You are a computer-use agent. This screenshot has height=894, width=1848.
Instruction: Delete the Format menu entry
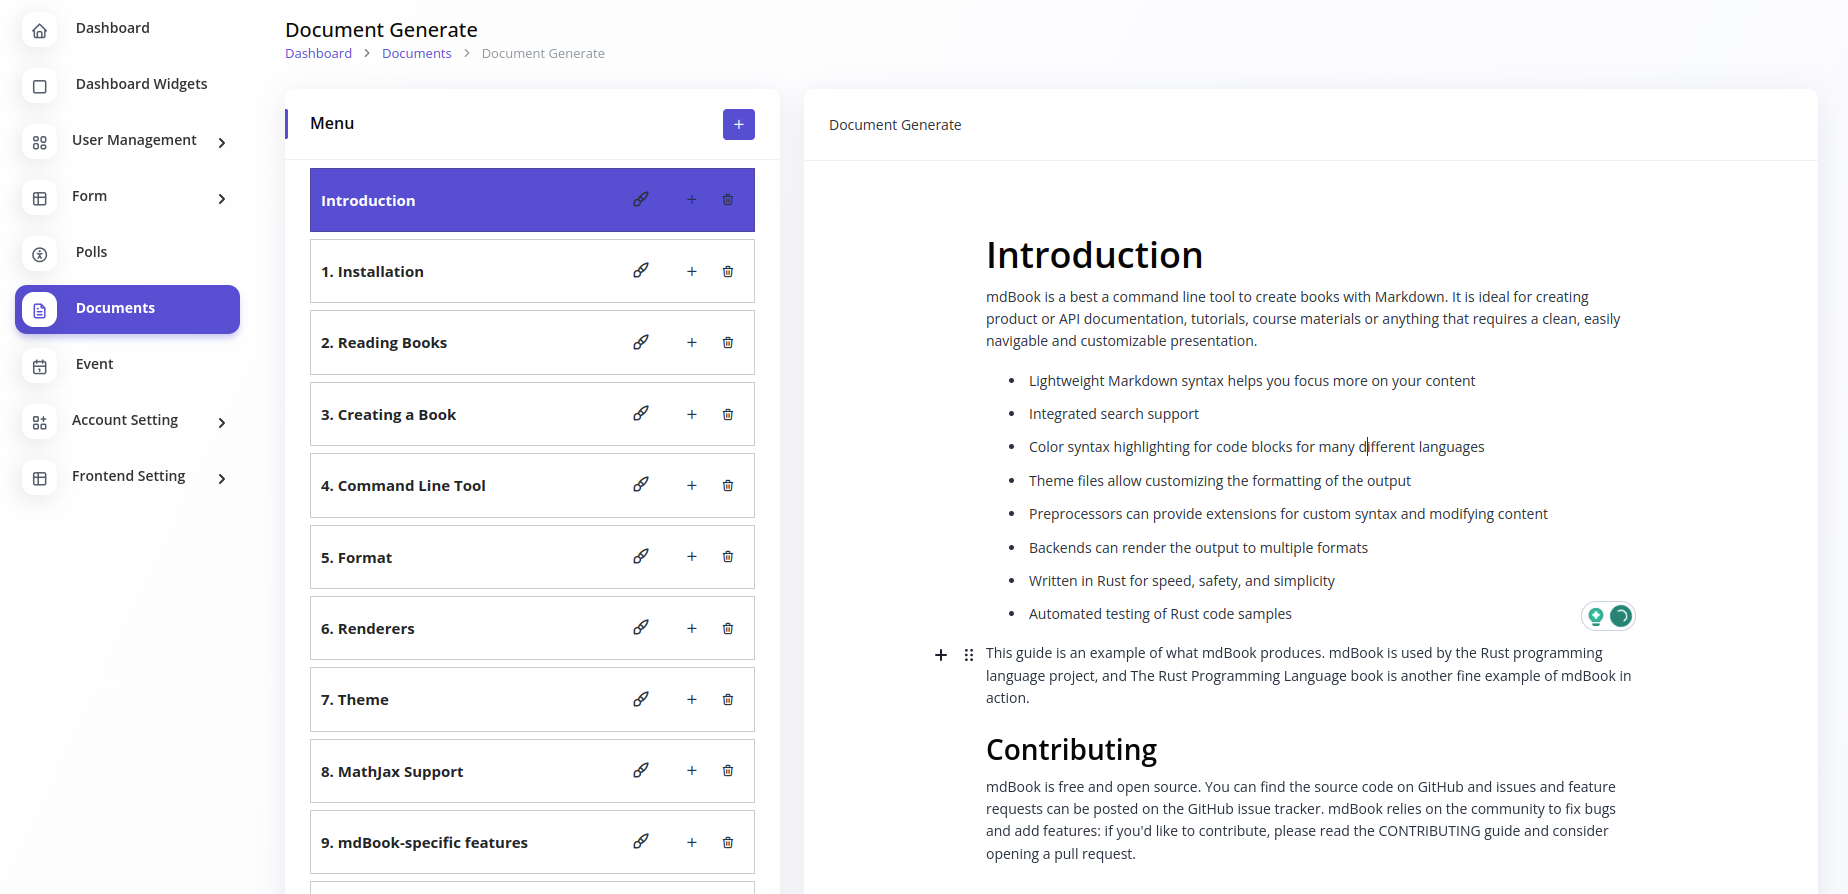point(728,557)
